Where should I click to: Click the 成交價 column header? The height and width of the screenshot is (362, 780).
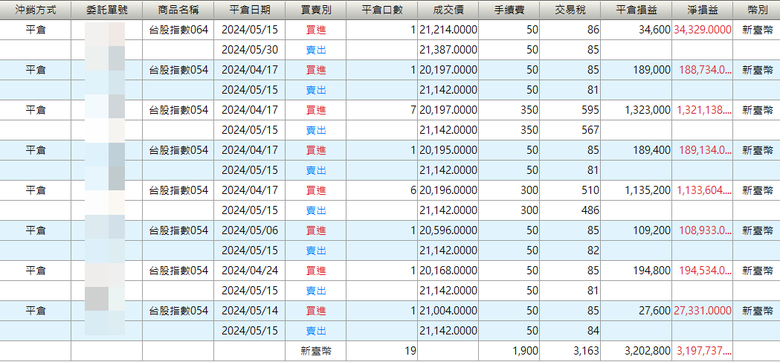[448, 9]
